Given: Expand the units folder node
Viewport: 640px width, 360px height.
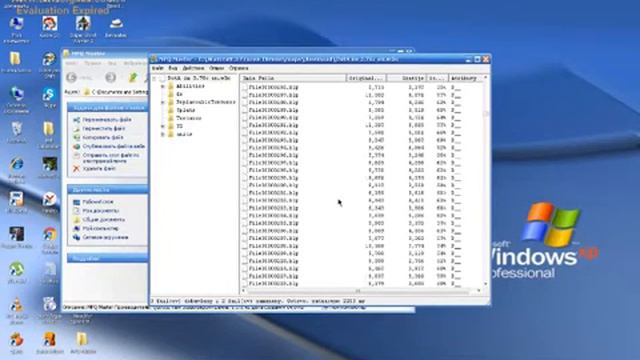Looking at the screenshot, I should coord(163,134).
